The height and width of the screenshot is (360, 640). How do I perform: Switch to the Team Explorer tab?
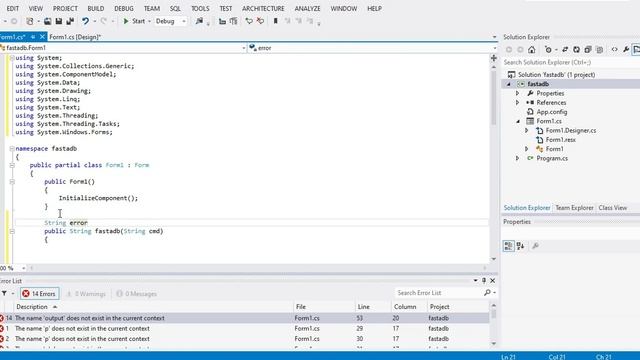pos(574,208)
